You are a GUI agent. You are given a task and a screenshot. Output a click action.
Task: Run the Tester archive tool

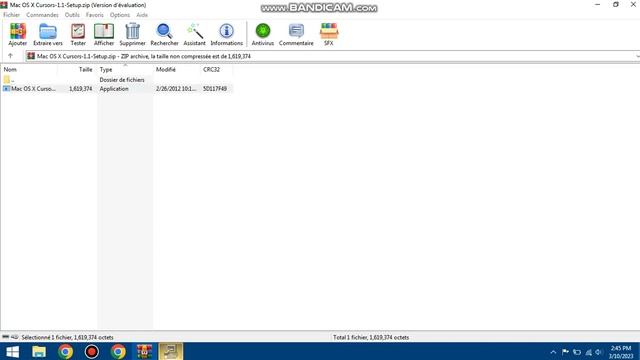[x=78, y=34]
